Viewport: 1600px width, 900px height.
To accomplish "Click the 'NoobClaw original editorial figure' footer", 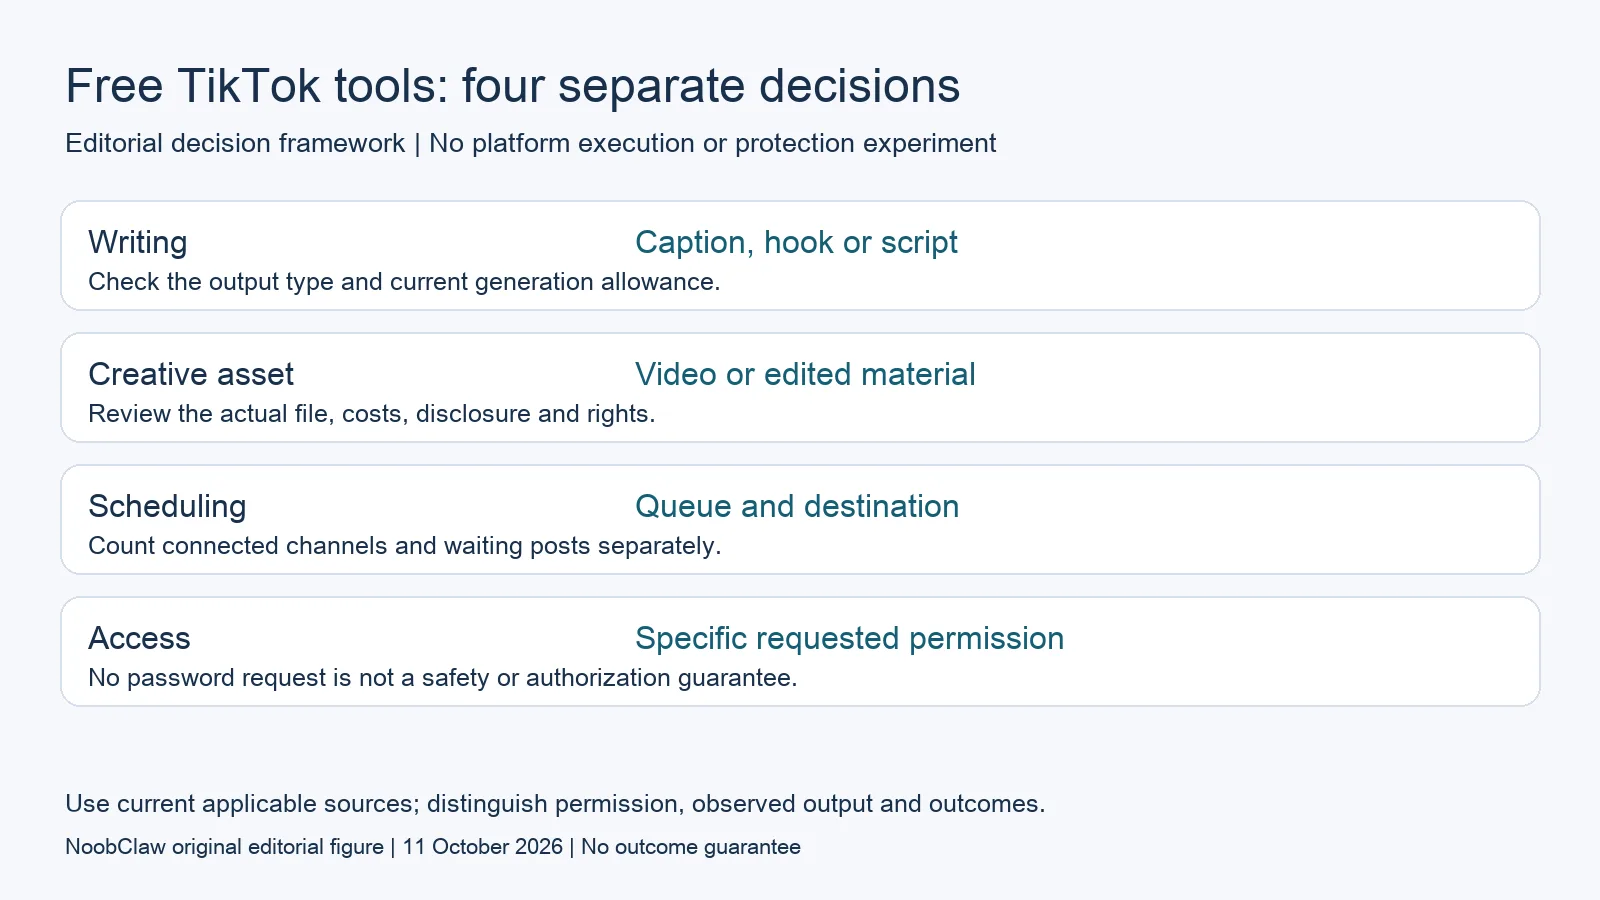I will click(433, 847).
